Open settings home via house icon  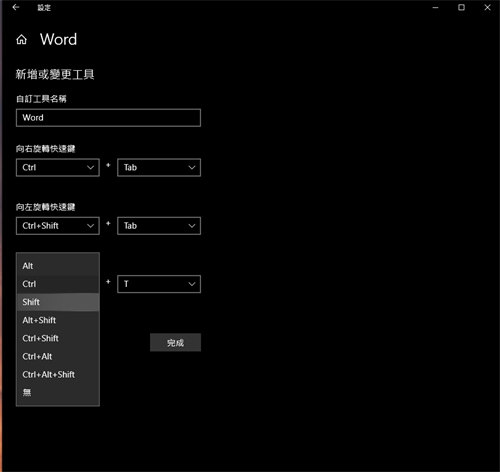(x=22, y=40)
